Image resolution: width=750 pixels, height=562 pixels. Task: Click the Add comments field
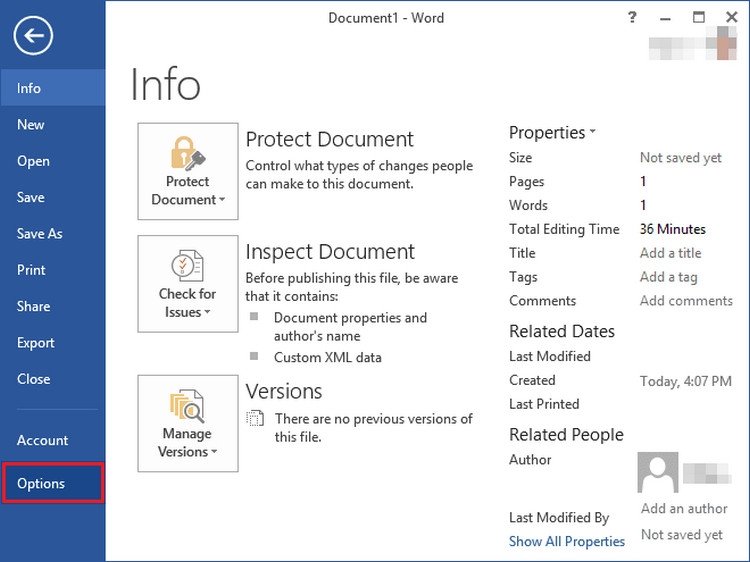[686, 300]
